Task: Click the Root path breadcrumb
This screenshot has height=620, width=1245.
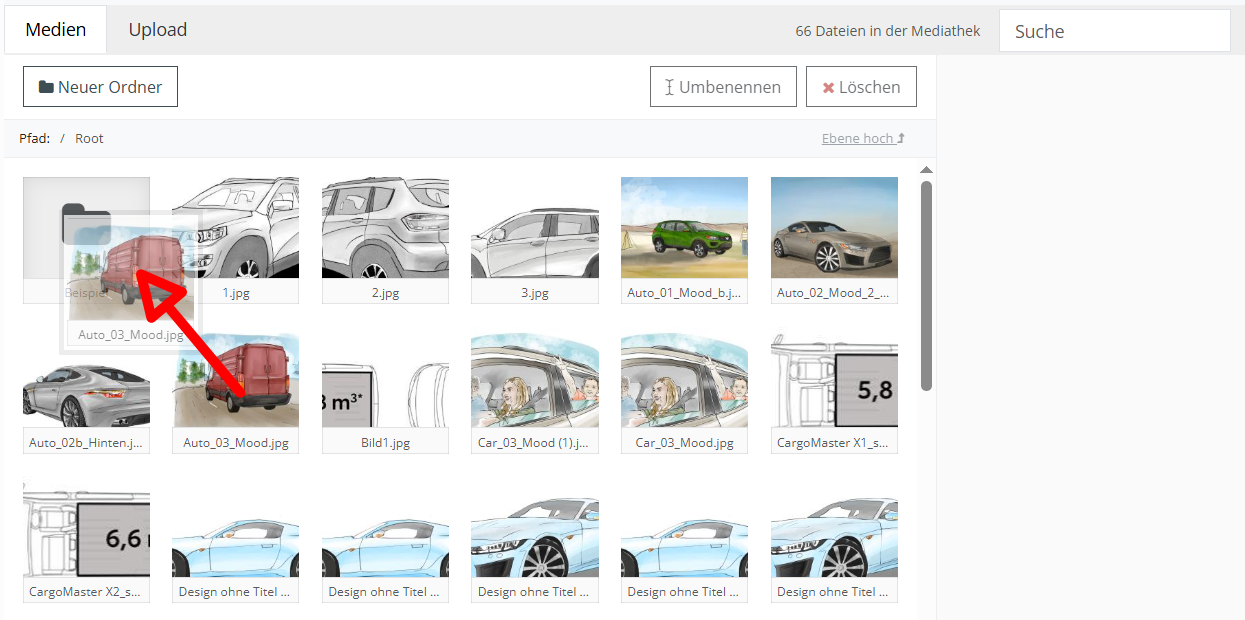Action: coord(89,138)
